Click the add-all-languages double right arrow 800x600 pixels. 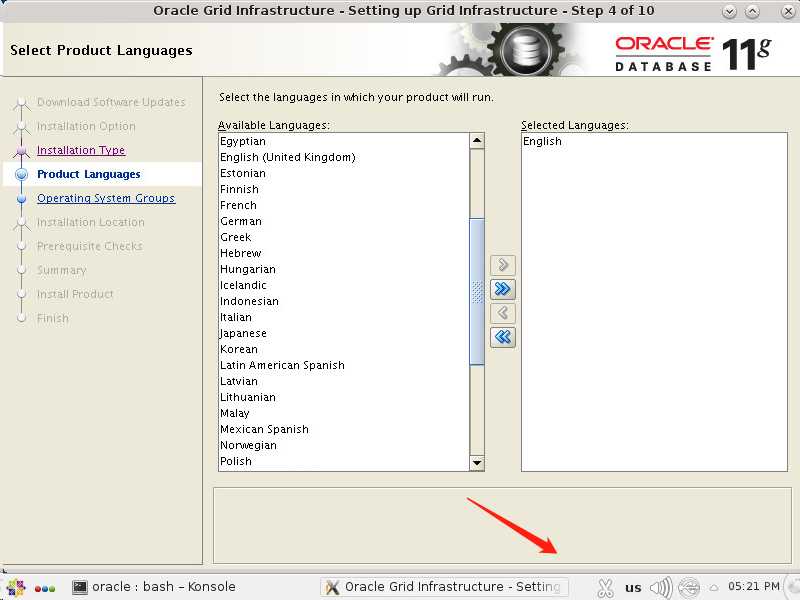click(503, 289)
